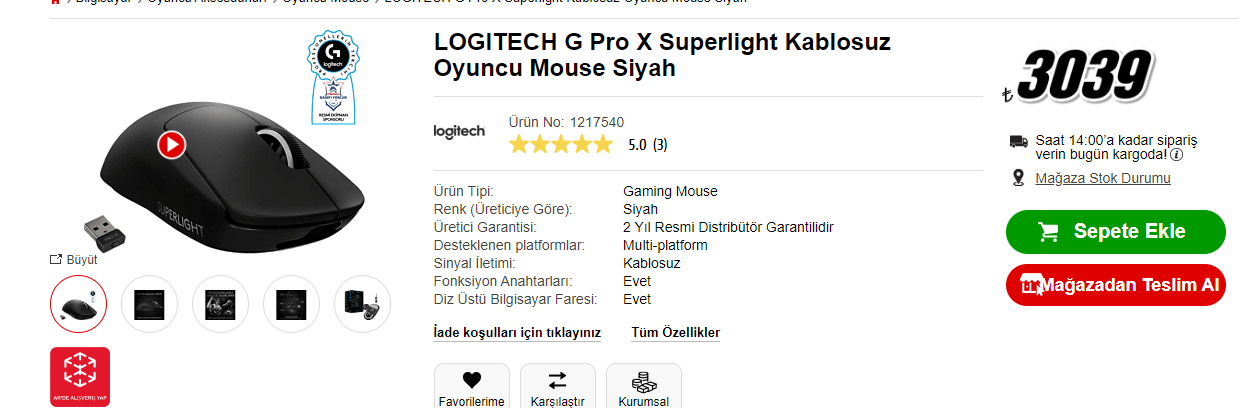Open the AR shopping experience icon
The height and width of the screenshot is (408, 1248).
coord(80,377)
